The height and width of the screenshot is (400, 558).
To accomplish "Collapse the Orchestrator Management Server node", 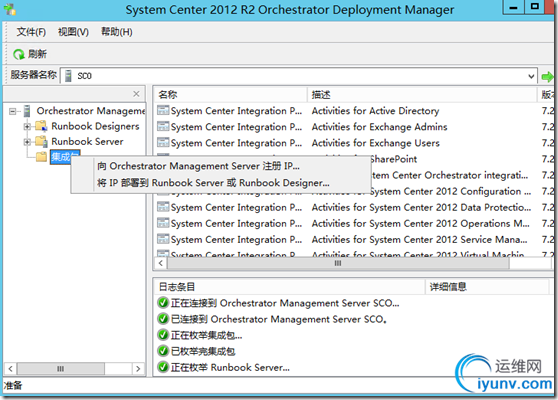I will click(x=13, y=111).
